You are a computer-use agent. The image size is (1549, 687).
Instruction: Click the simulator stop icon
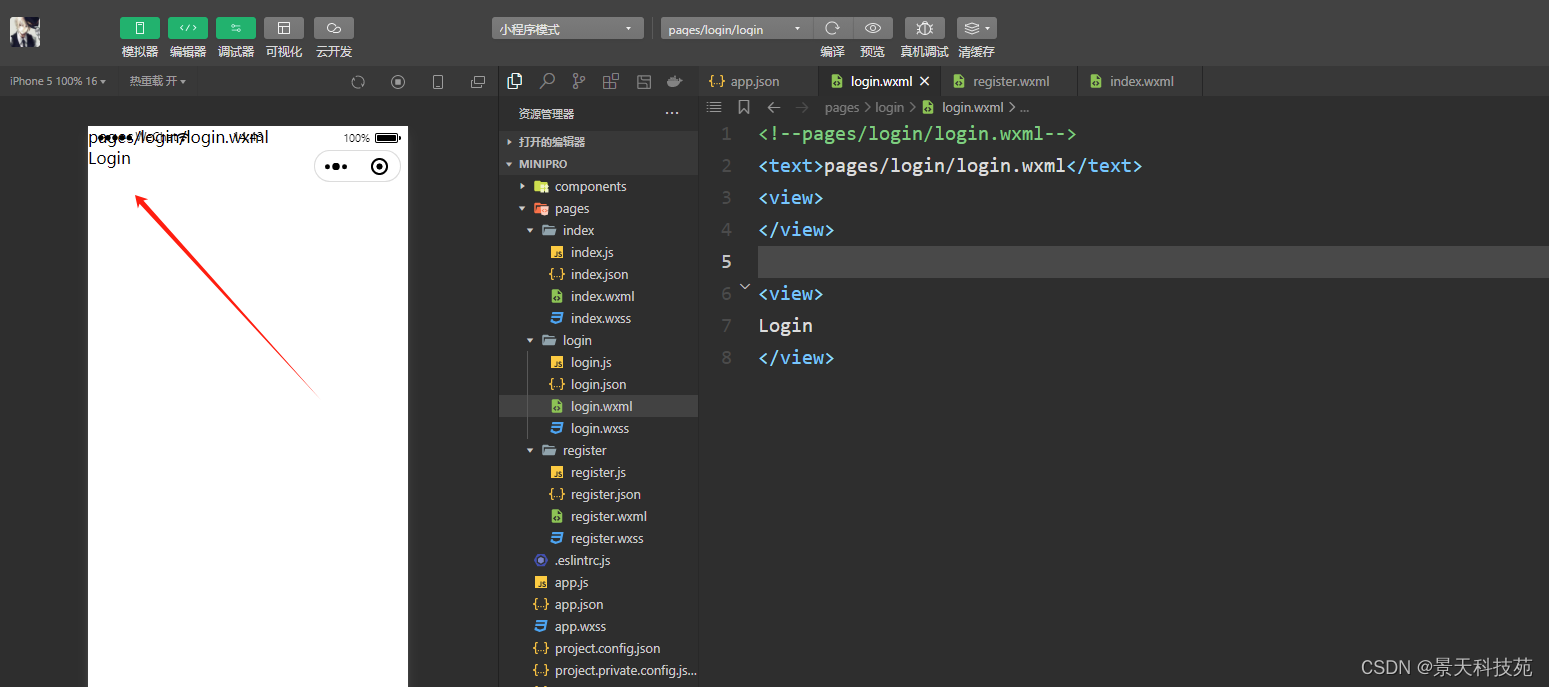coord(398,82)
